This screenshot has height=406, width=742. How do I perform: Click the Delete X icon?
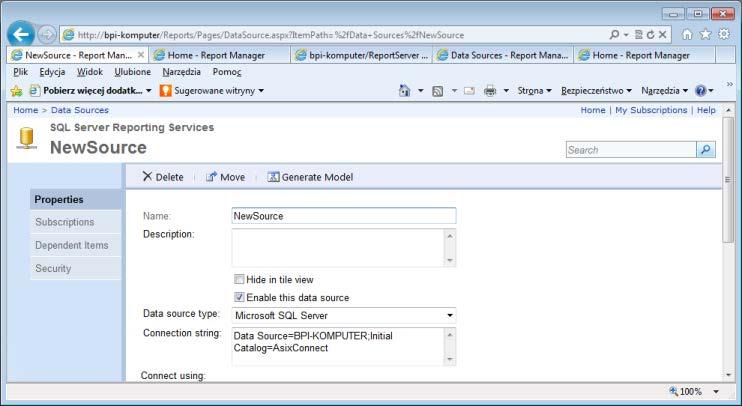(x=147, y=177)
